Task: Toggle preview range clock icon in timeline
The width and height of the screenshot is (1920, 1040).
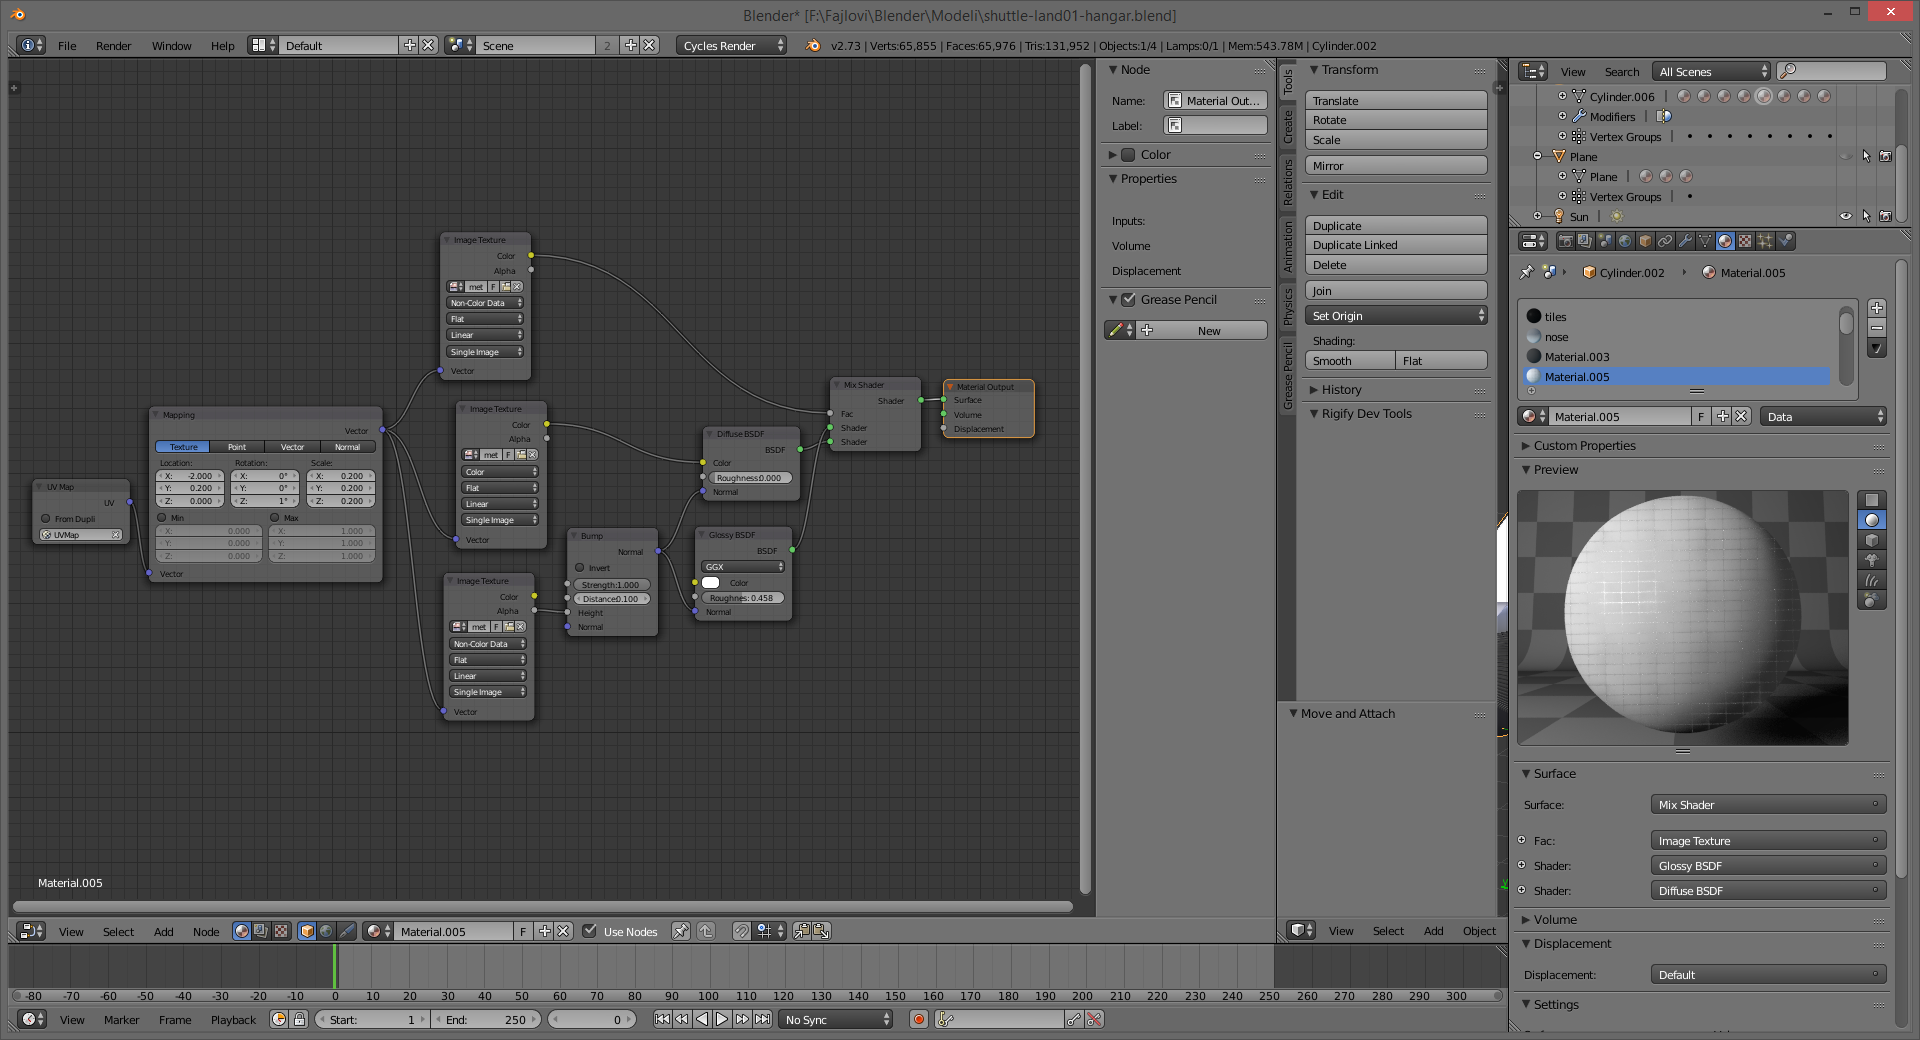Action: point(279,1019)
